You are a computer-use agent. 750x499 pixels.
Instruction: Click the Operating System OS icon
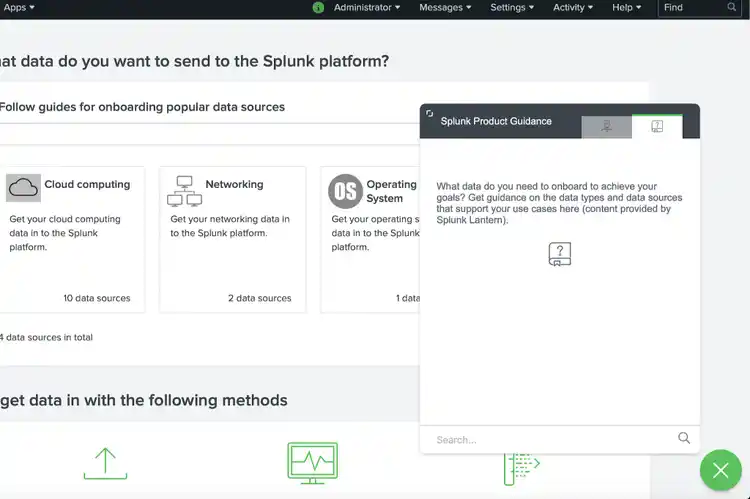point(345,190)
